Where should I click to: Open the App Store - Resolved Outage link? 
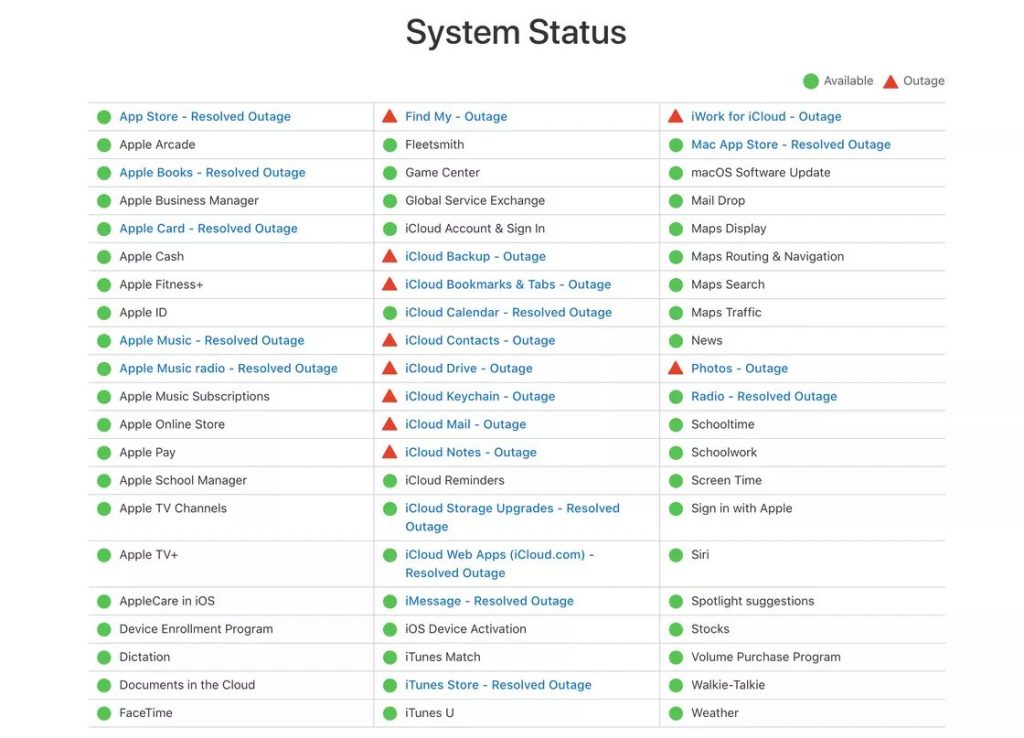(x=205, y=116)
